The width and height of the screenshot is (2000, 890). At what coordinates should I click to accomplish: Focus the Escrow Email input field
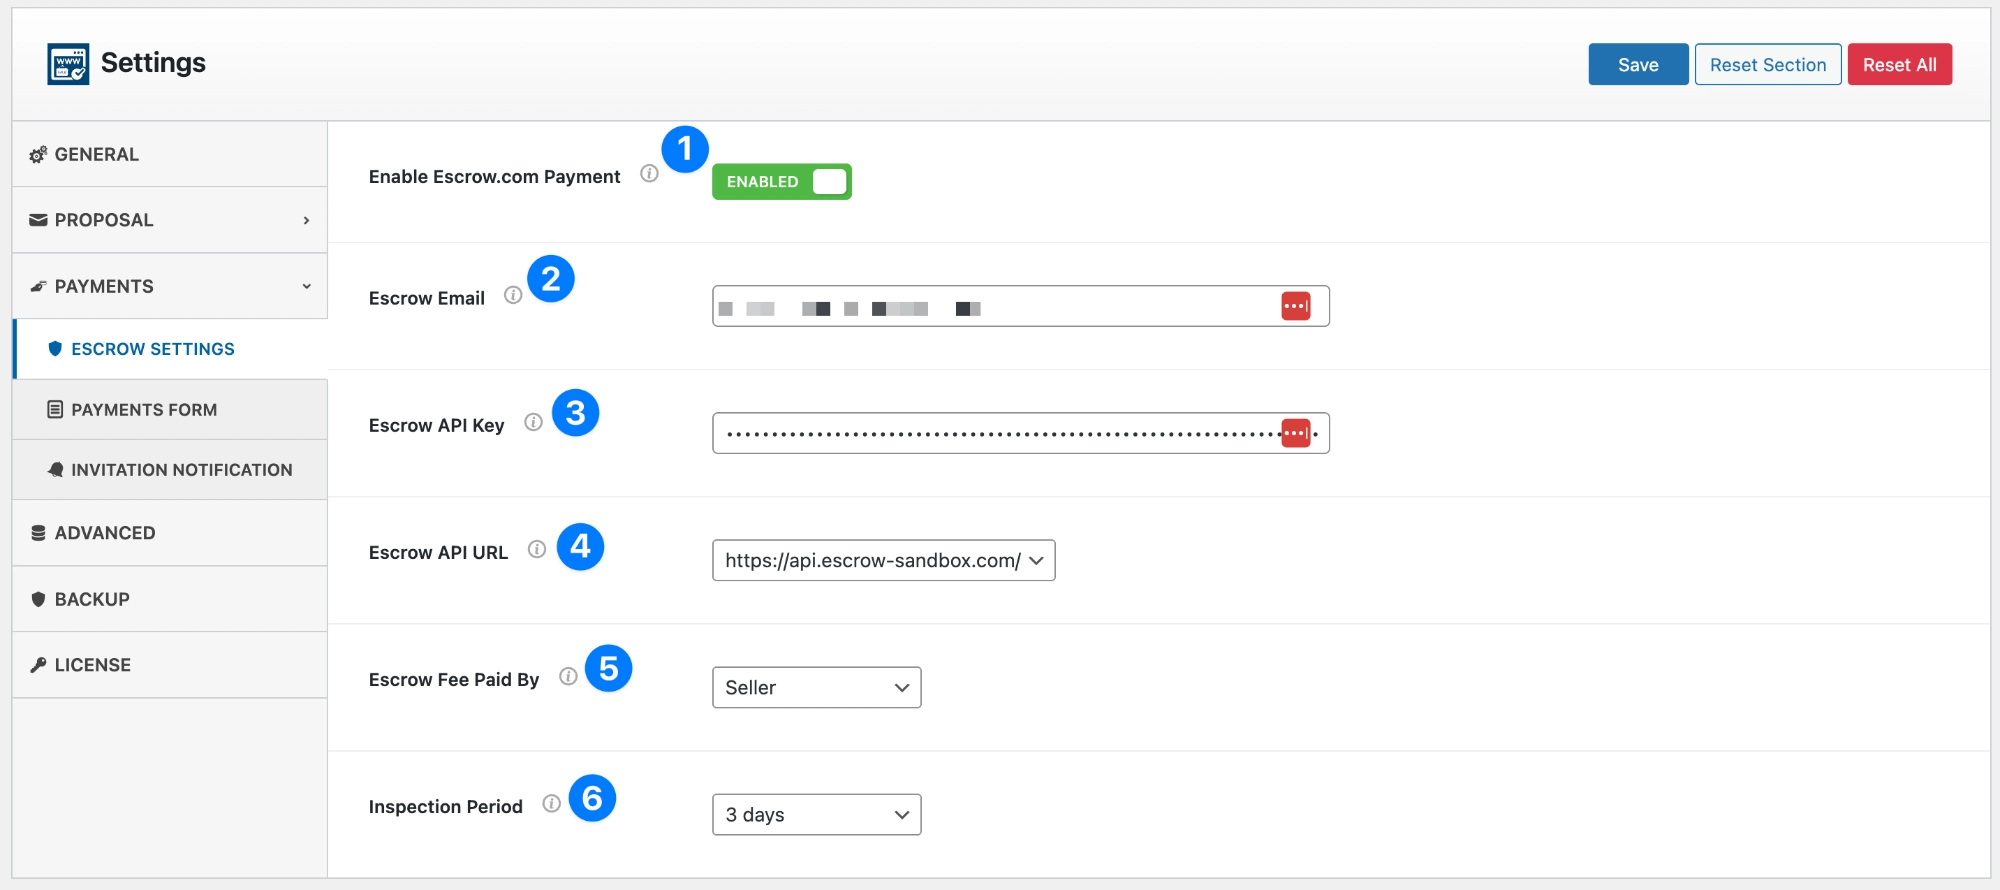(1021, 306)
